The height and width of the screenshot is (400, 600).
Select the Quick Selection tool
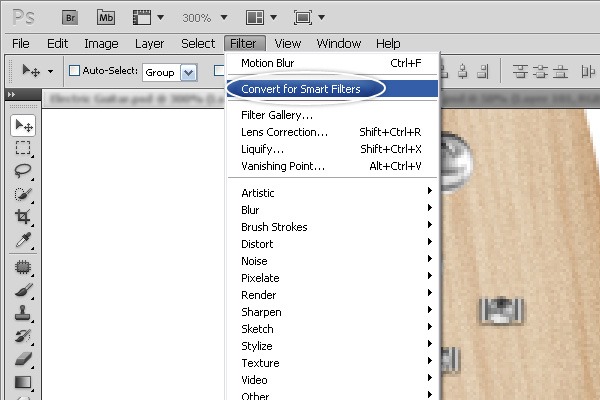point(23,194)
